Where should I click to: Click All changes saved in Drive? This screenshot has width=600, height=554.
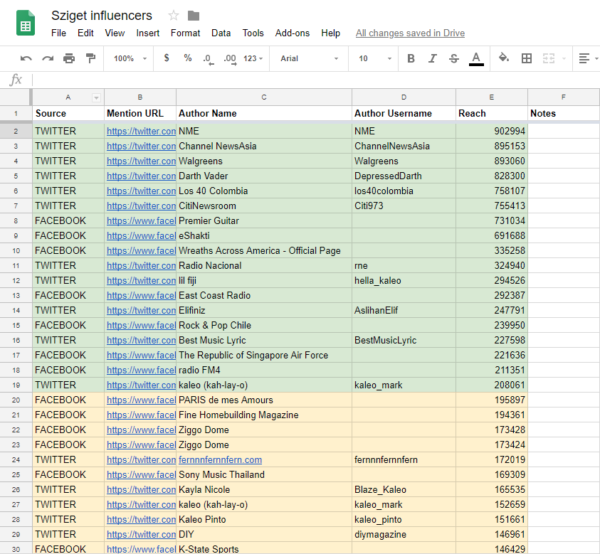(410, 33)
